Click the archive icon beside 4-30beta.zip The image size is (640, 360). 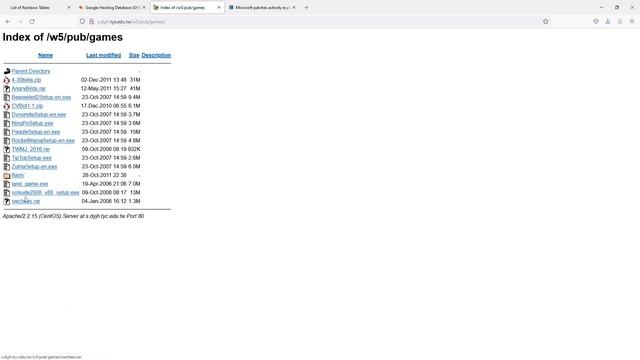click(x=7, y=80)
